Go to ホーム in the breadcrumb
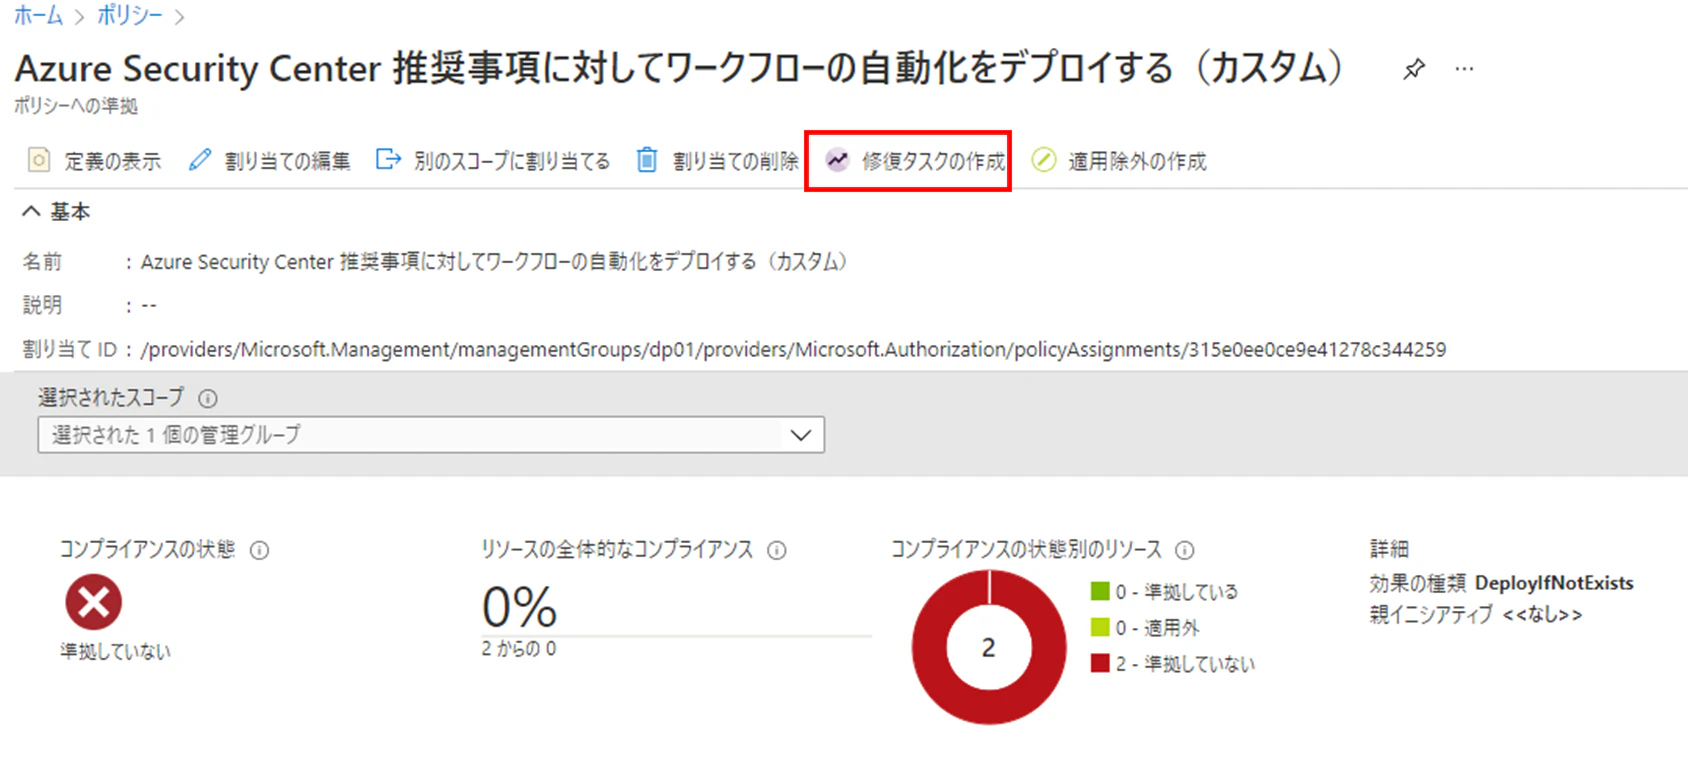This screenshot has height=763, width=1688. (x=38, y=16)
